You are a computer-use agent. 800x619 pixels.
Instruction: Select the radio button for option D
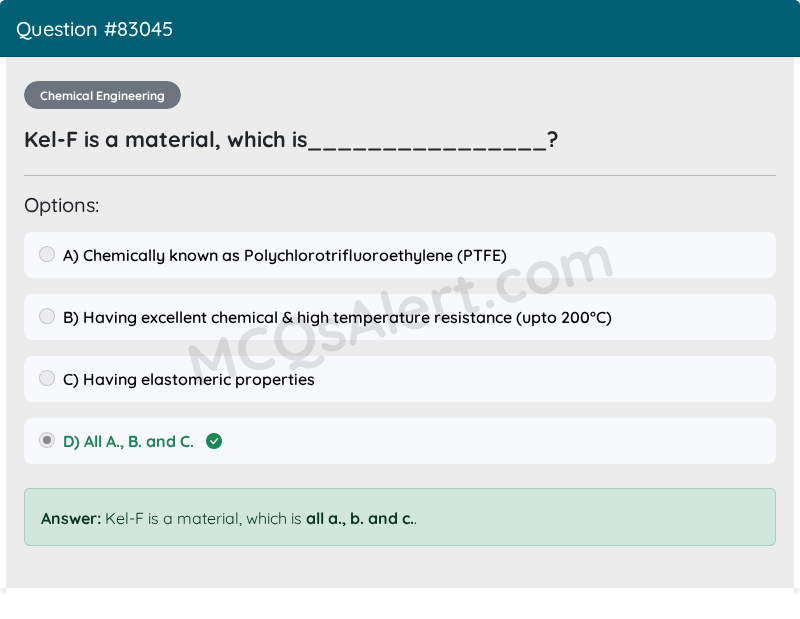tap(47, 440)
